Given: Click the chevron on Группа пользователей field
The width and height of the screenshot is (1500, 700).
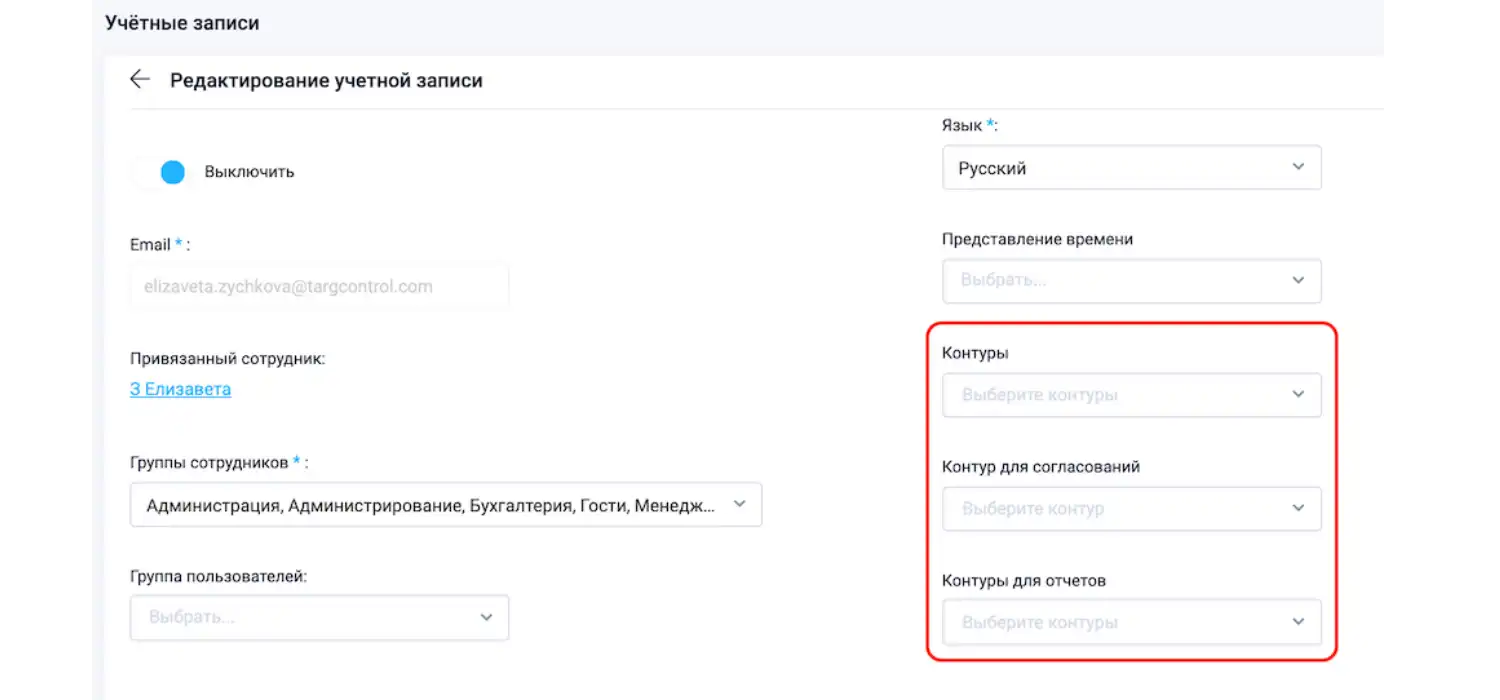Looking at the screenshot, I should pyautogui.click(x=487, y=617).
